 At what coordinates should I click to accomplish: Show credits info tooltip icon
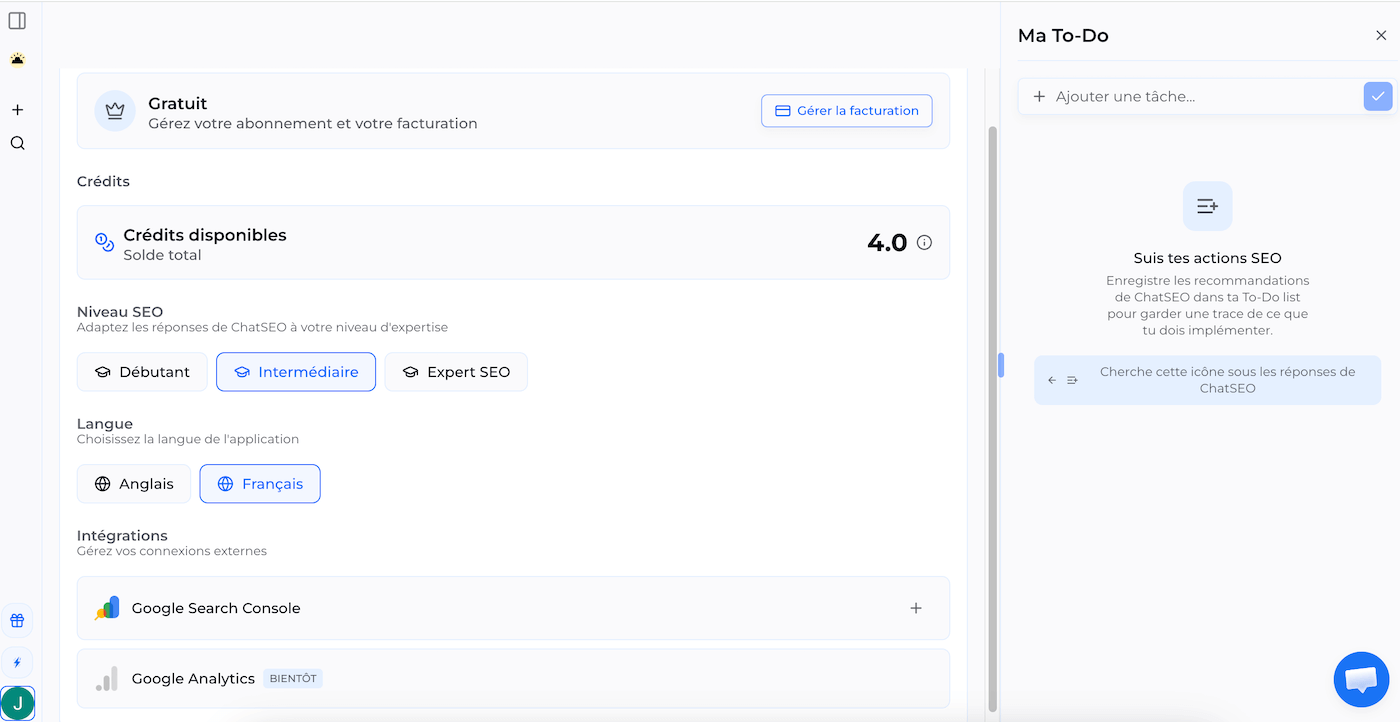924,242
